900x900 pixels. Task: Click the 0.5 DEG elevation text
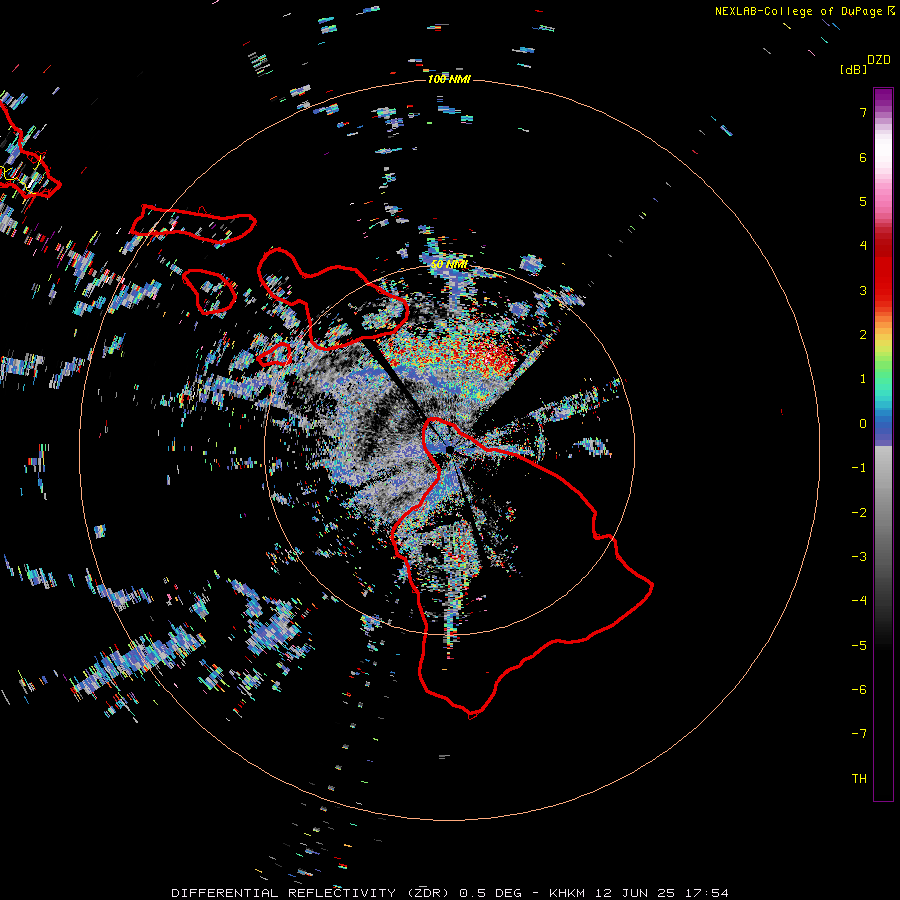pos(490,893)
